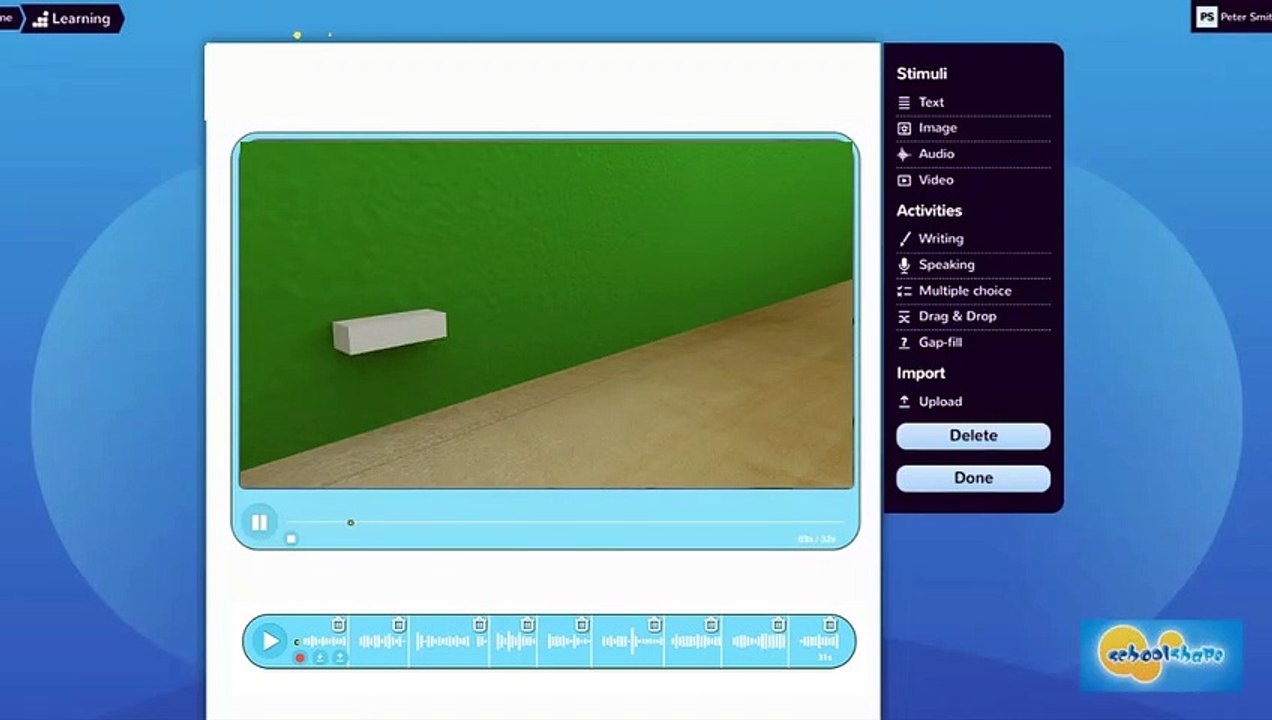Open the Learning breadcrumb tab
The image size is (1272, 720).
pyautogui.click(x=72, y=18)
